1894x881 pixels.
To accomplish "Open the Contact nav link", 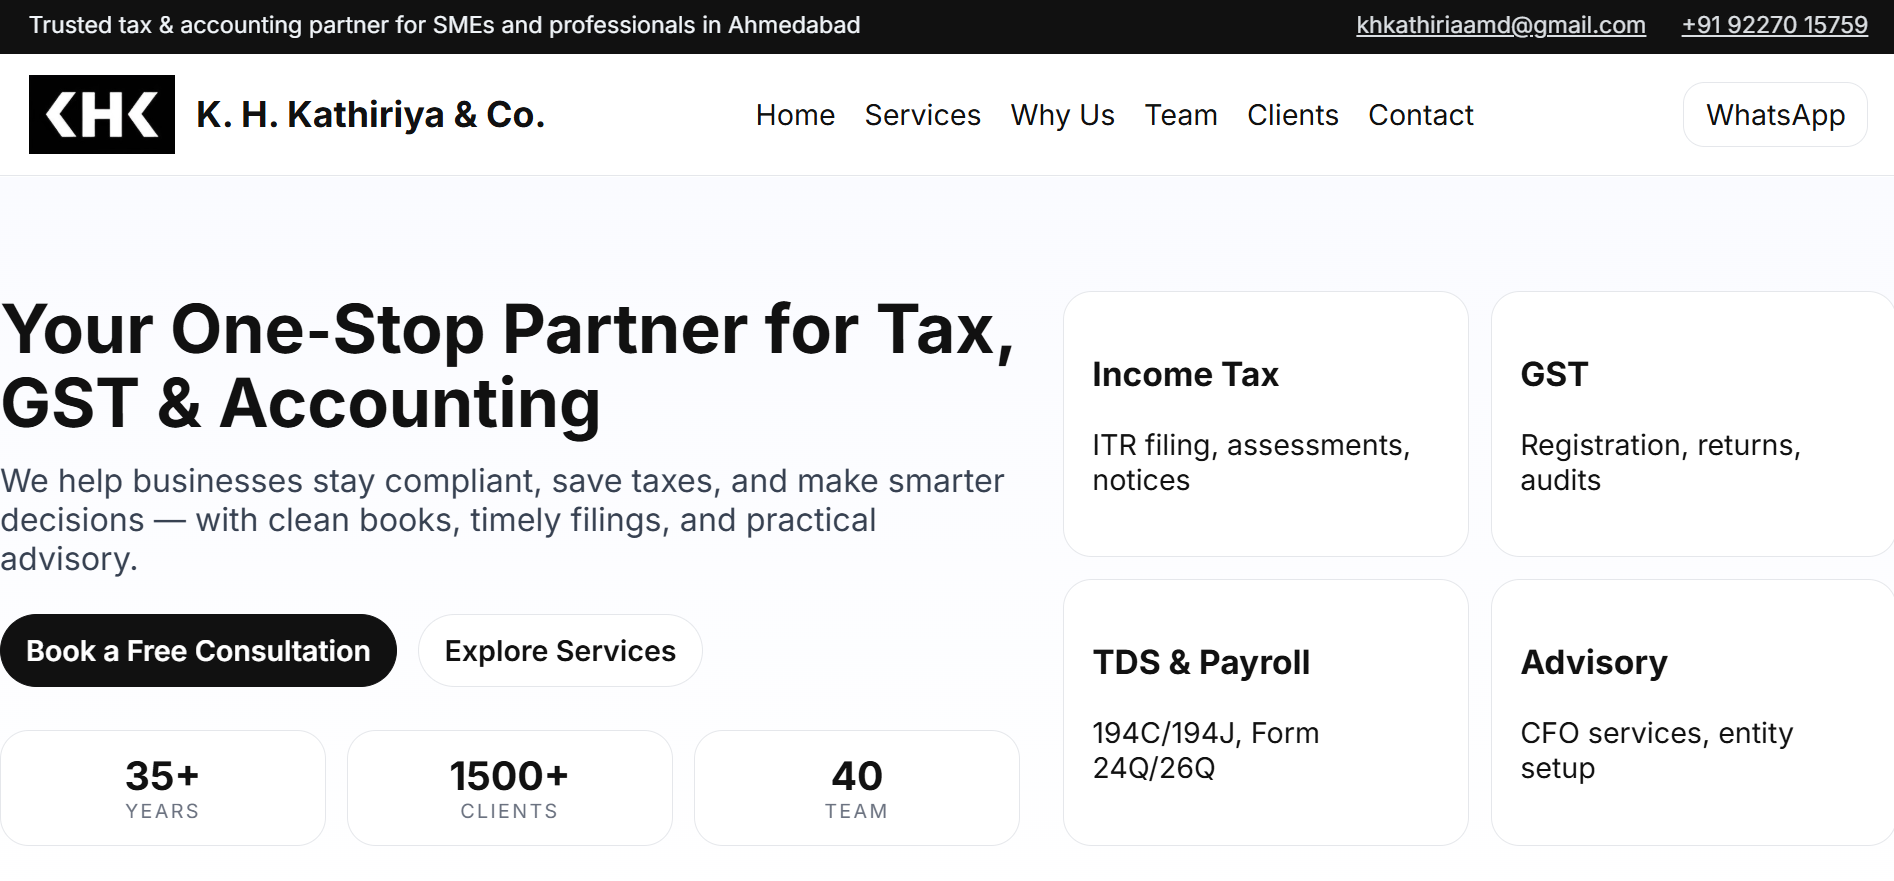I will 1420,115.
